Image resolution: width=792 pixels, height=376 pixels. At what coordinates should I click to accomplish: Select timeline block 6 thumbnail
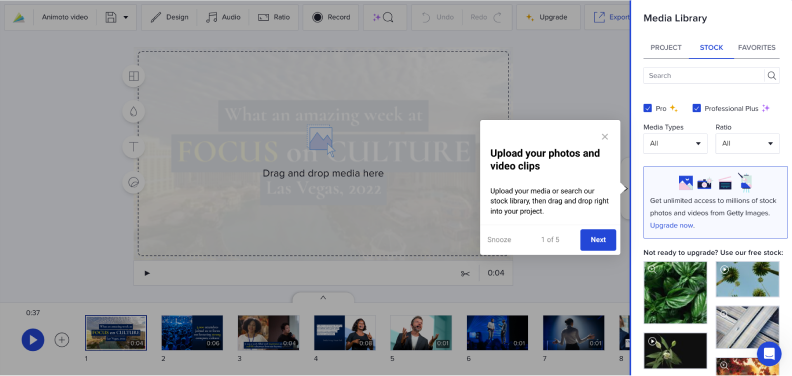(497, 333)
